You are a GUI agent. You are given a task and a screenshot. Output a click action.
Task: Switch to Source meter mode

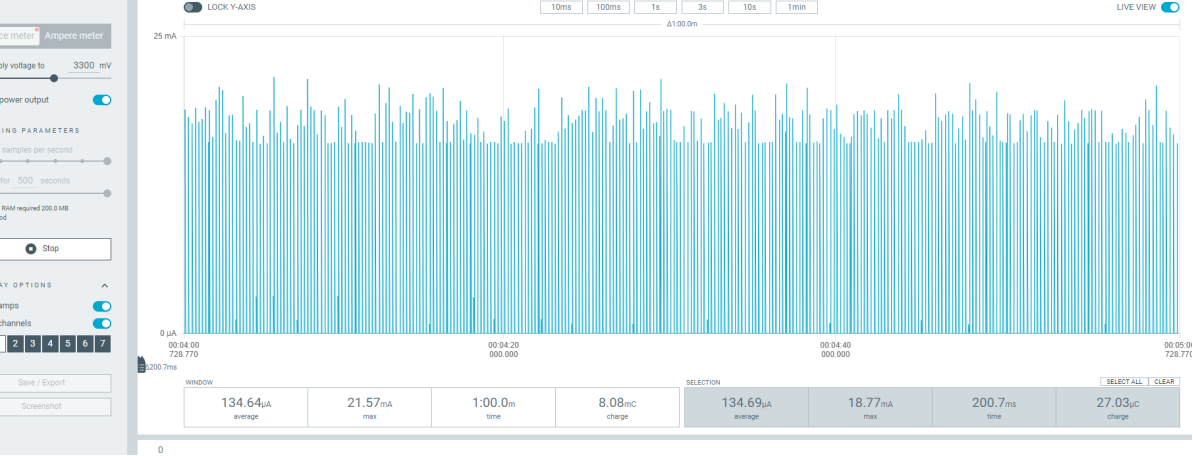coord(19,36)
